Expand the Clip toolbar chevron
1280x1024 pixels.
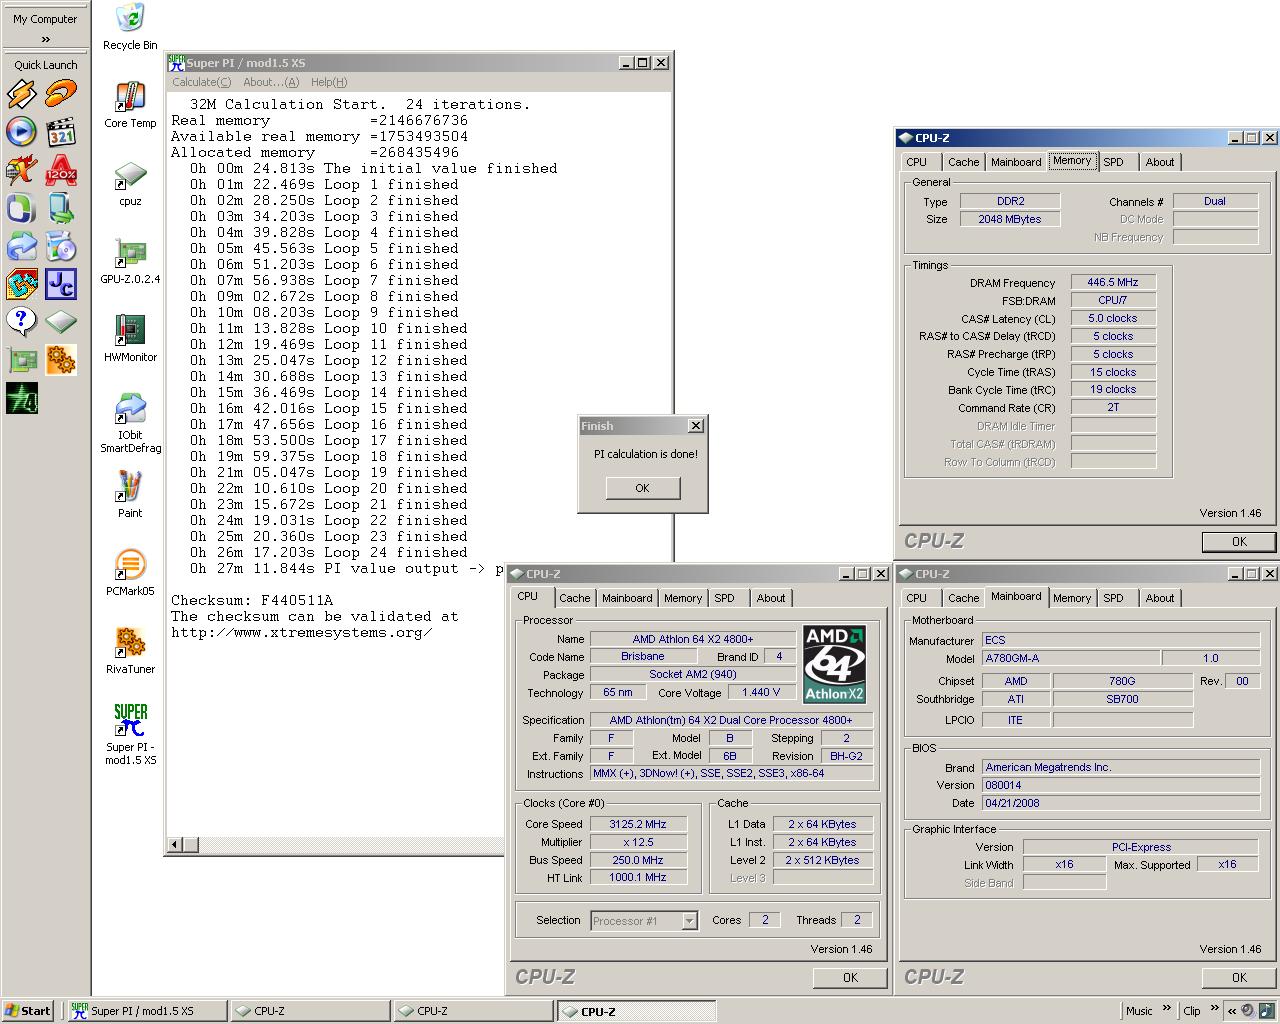[x=1214, y=1008]
